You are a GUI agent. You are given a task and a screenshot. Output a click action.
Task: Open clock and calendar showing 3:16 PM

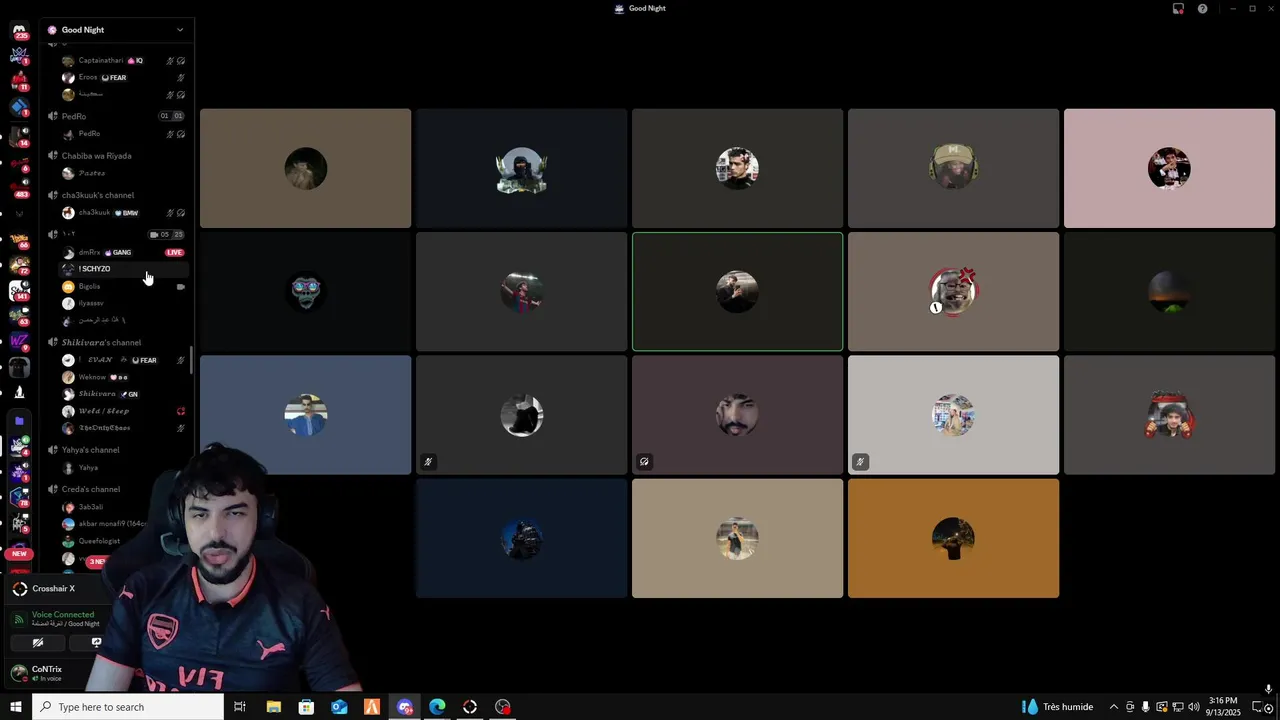click(1223, 707)
